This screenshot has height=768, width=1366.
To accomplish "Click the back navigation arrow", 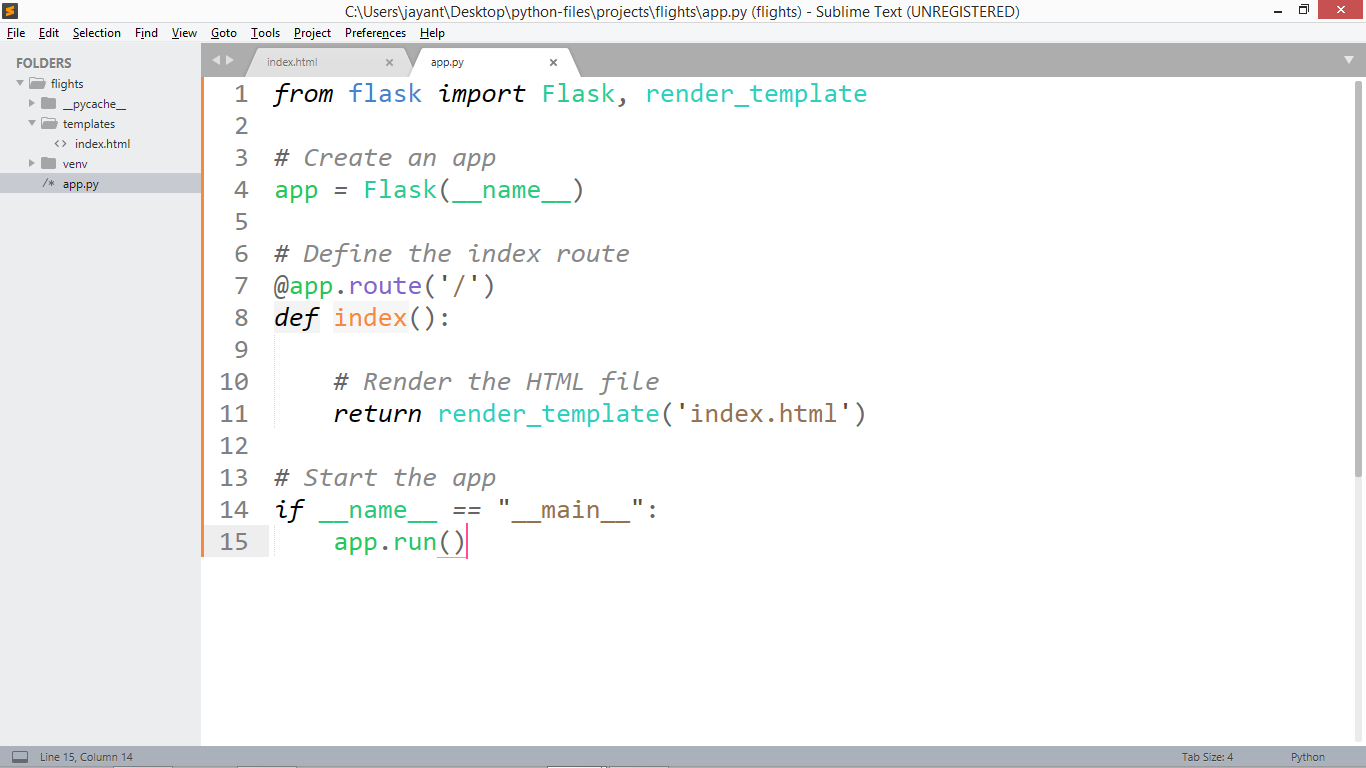I will [214, 60].
